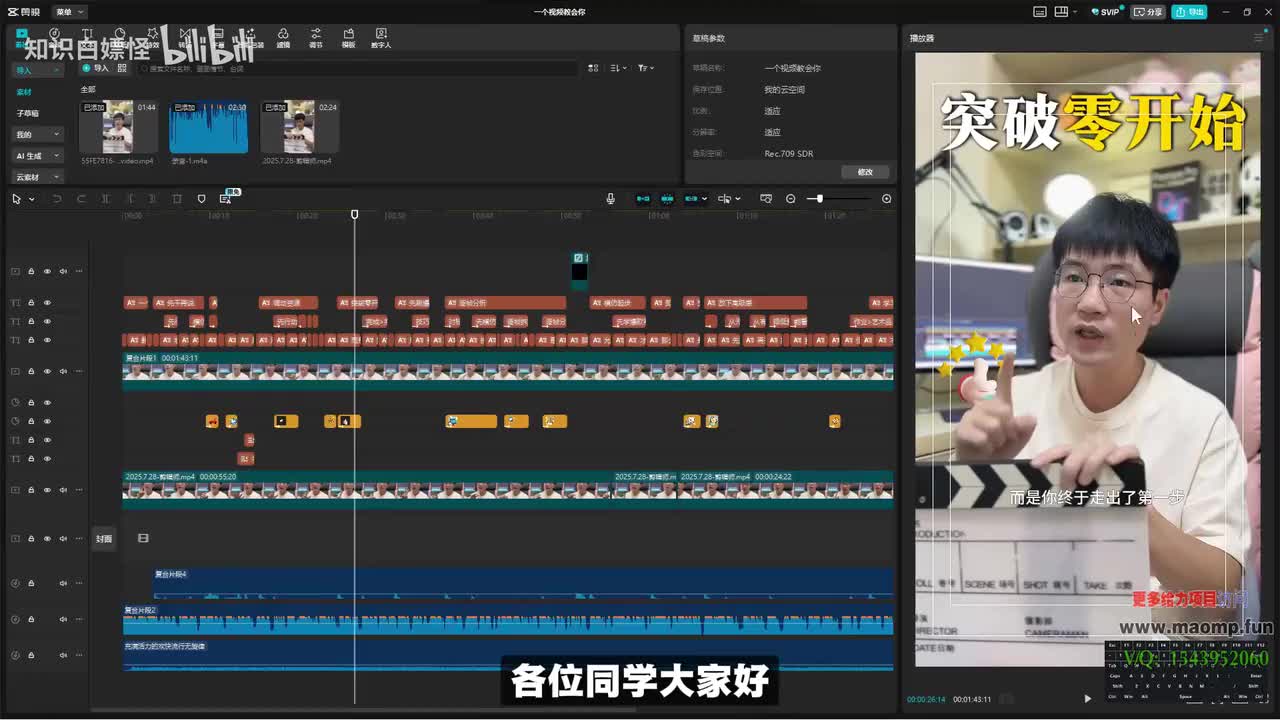Zoom out the timeline with minus icon
1280x720 pixels.
coord(790,199)
